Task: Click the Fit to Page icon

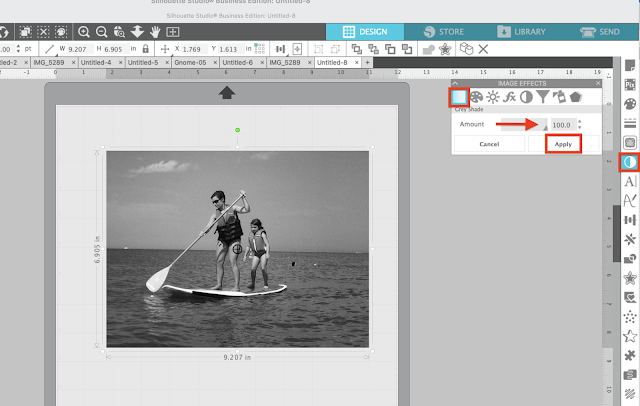Action: click(x=173, y=32)
